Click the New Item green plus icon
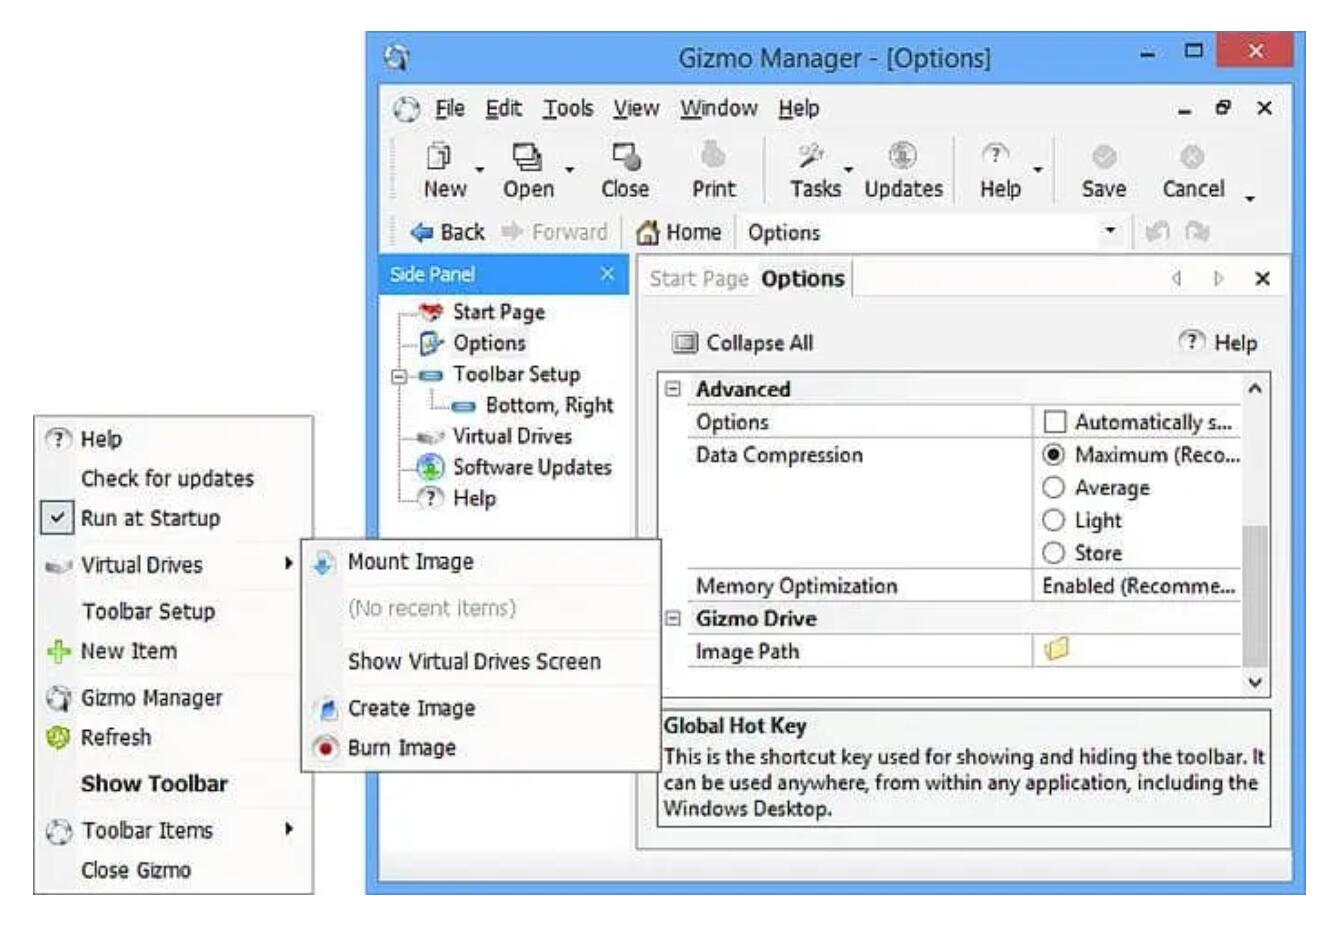Screen dimensions: 1338x942 point(58,652)
